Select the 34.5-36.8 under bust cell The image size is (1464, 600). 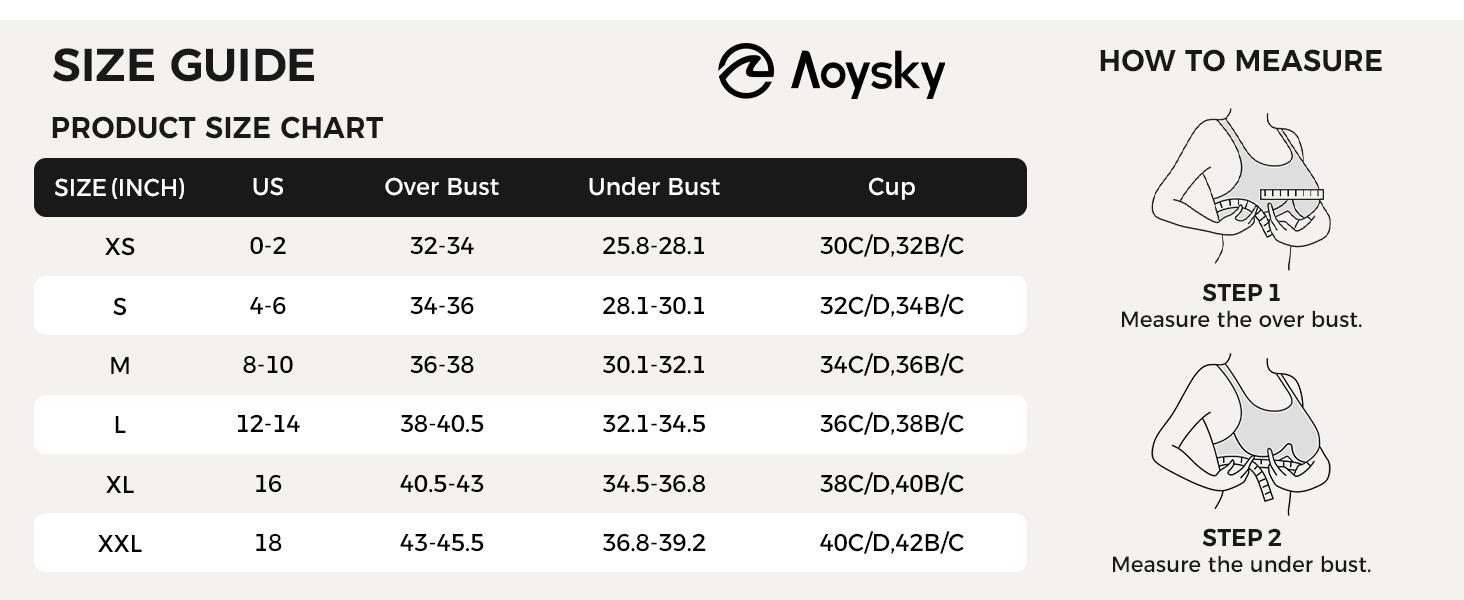point(654,484)
